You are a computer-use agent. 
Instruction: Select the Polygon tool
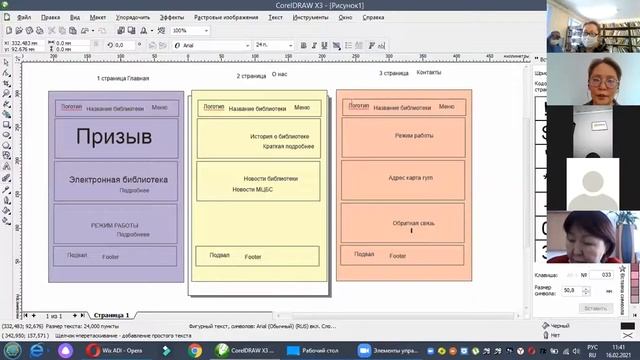click(x=6, y=145)
